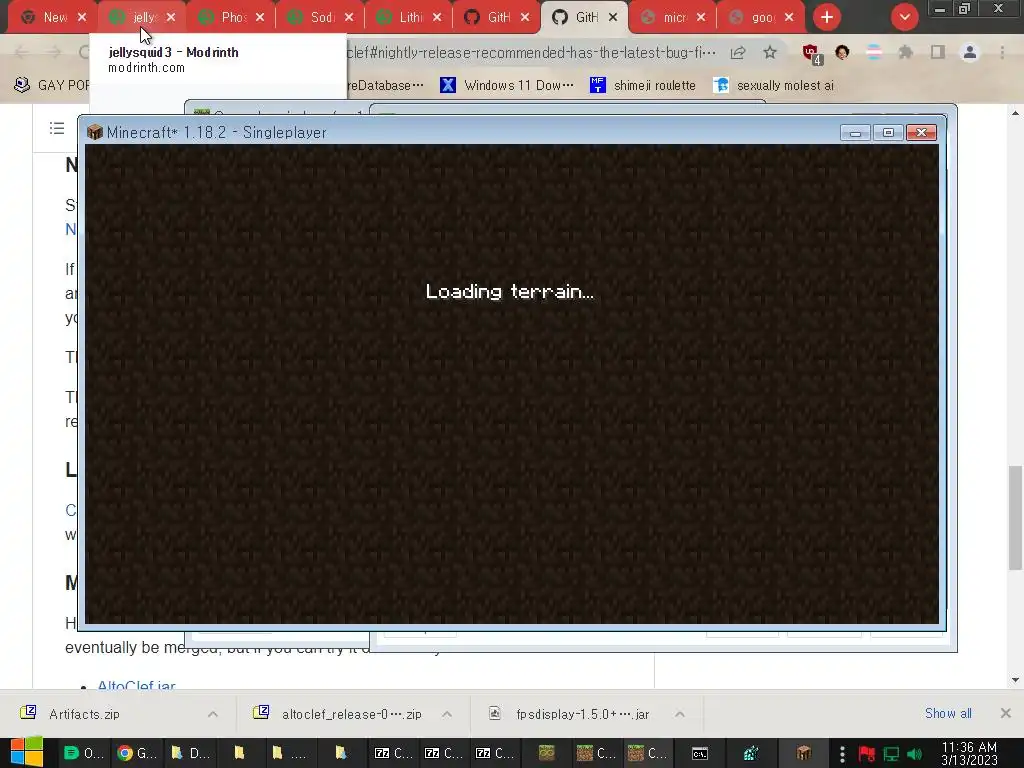Open the Windows Start button
This screenshot has width=1024, height=768.
(26, 752)
